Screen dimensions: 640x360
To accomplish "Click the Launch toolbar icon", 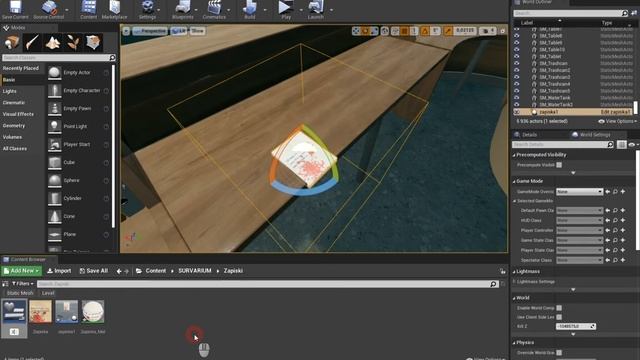I will tap(316, 8).
